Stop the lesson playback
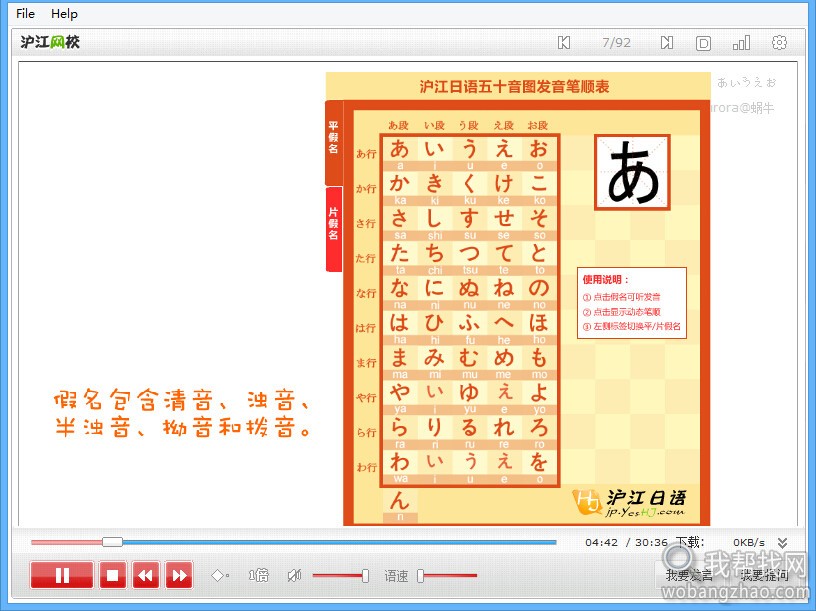Screen dimensions: 816x611 112,575
